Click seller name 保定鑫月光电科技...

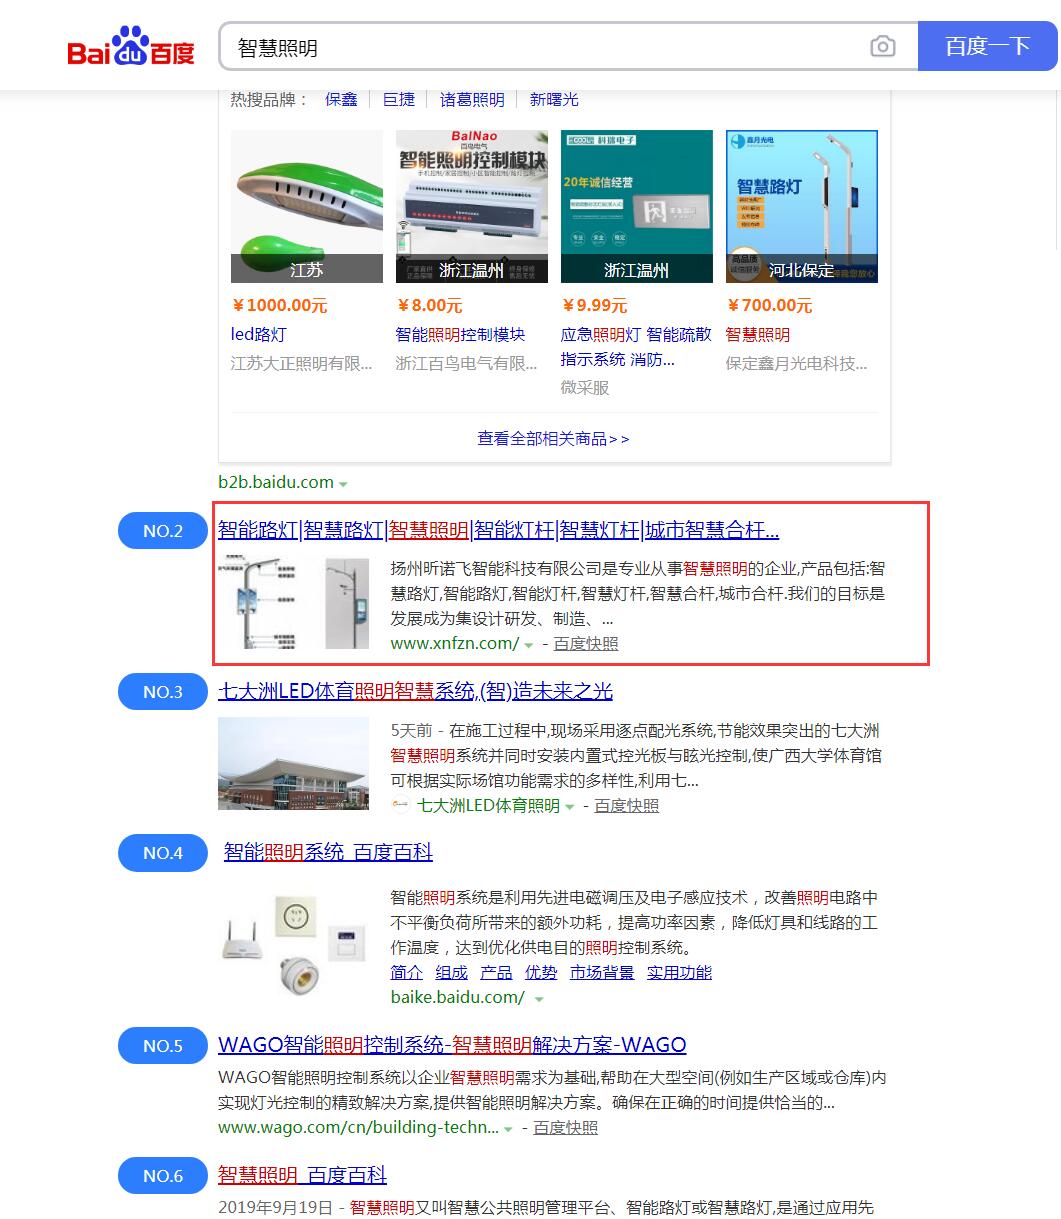point(797,363)
